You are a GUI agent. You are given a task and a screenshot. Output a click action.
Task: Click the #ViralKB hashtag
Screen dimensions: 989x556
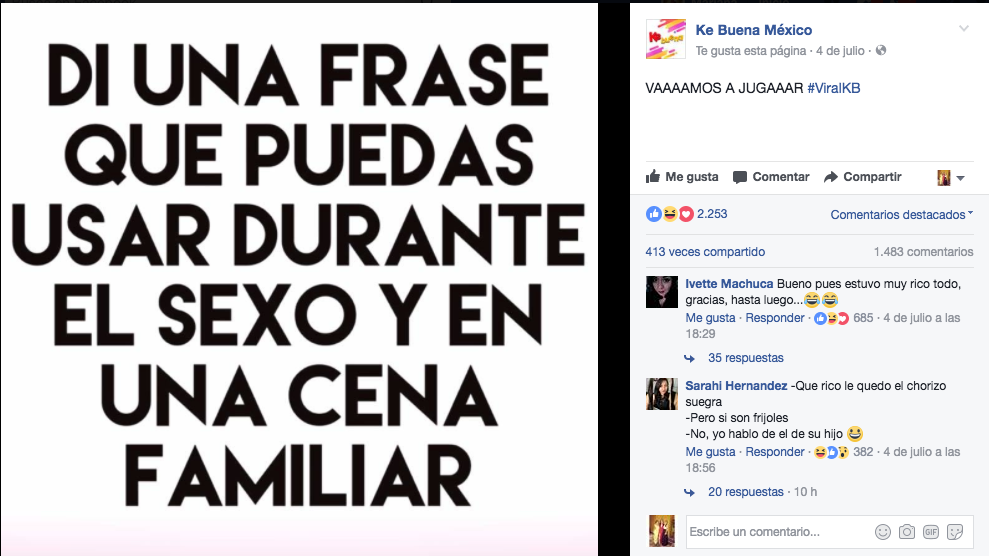[x=834, y=88]
